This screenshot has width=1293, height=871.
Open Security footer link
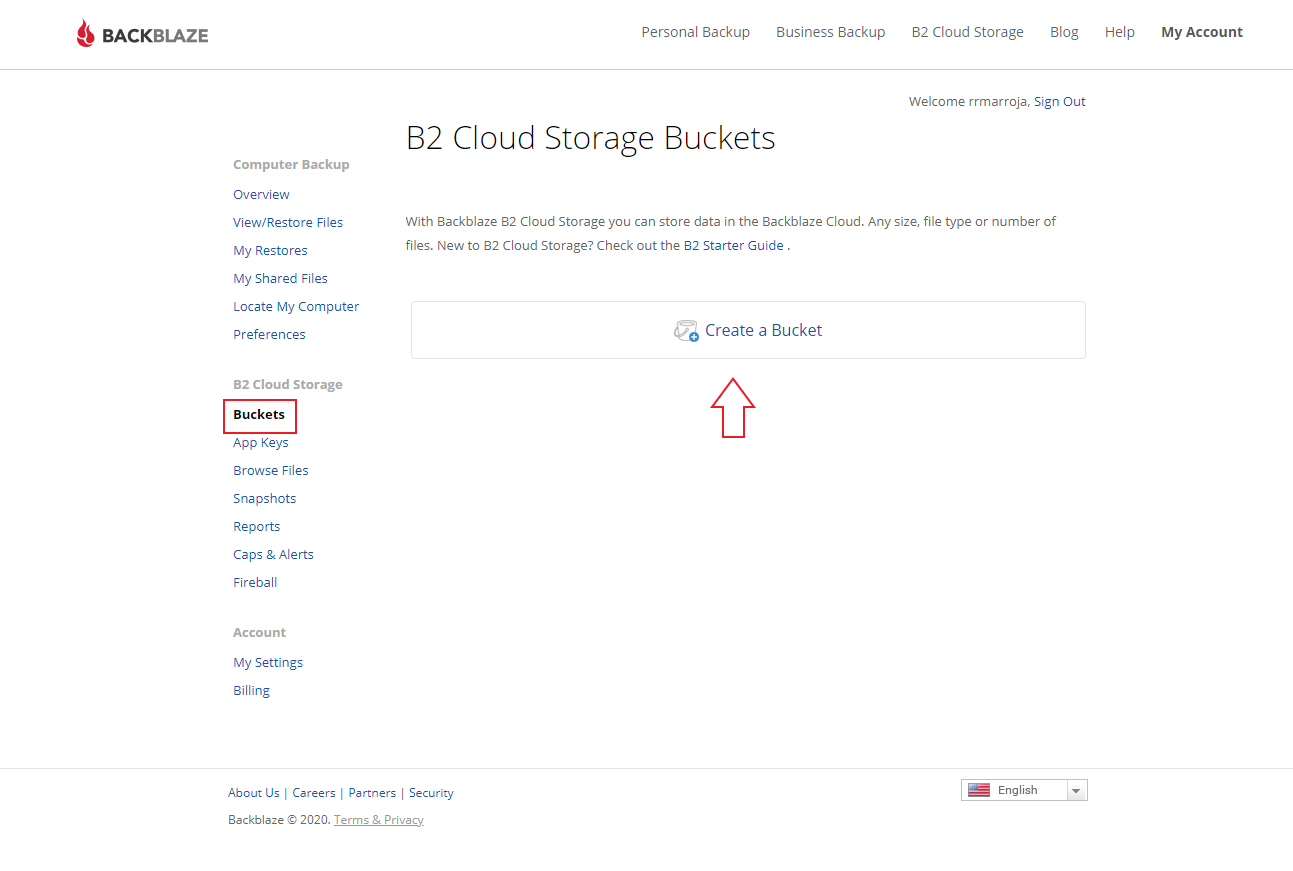click(431, 792)
